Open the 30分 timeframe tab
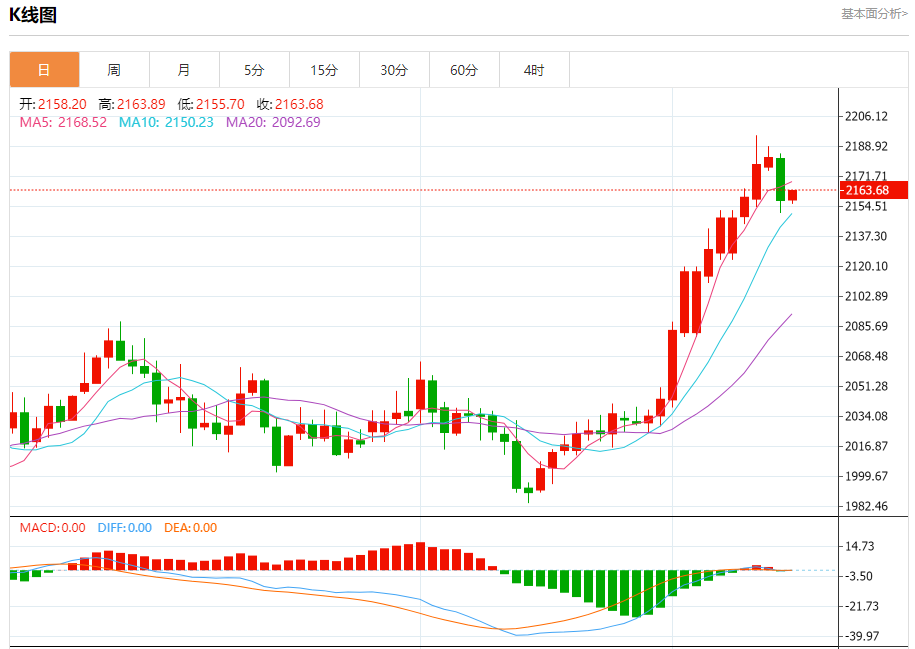The width and height of the screenshot is (915, 649). point(394,70)
